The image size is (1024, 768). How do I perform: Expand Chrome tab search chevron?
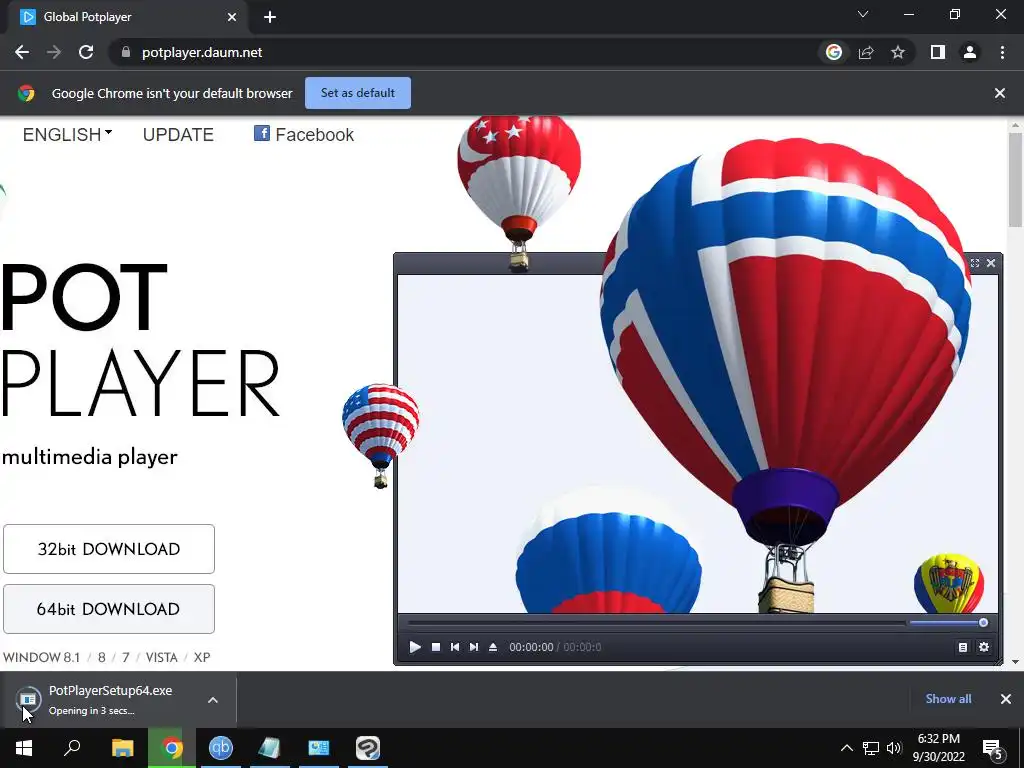pos(863,14)
